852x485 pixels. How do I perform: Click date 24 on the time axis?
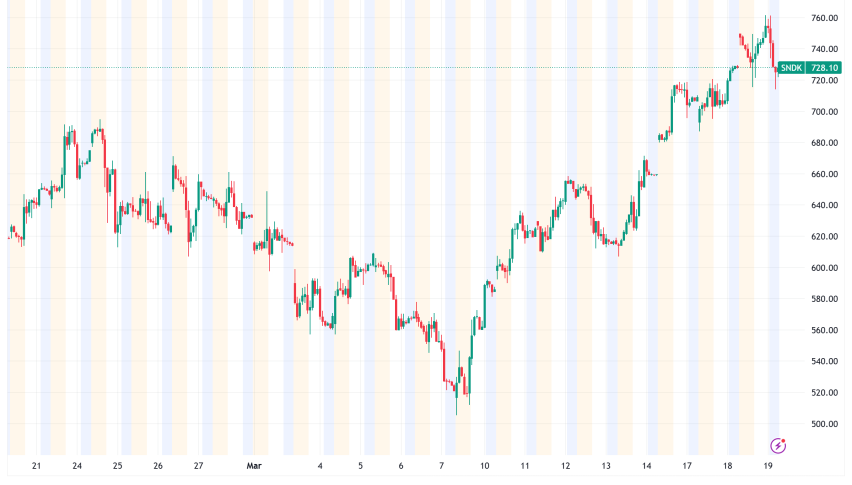pos(76,466)
